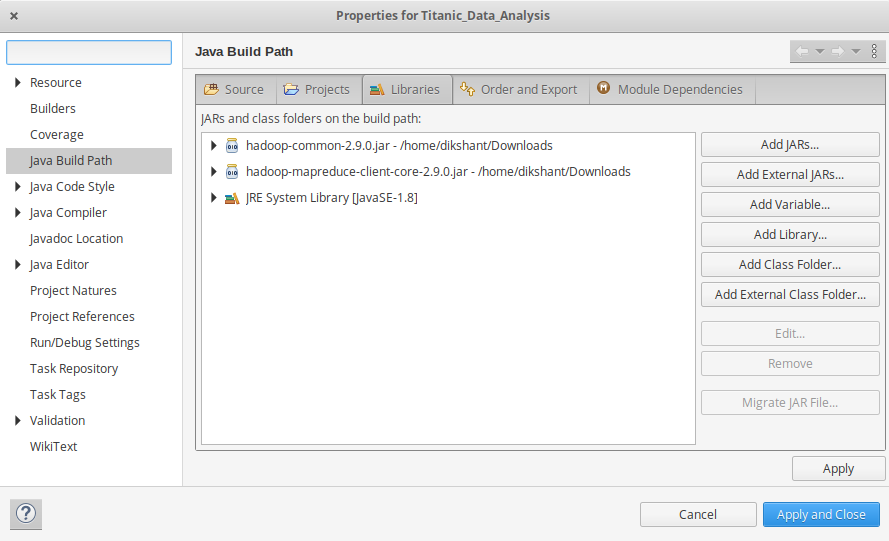Image resolution: width=889 pixels, height=541 pixels.
Task: Select Project References item
Action: click(x=82, y=317)
